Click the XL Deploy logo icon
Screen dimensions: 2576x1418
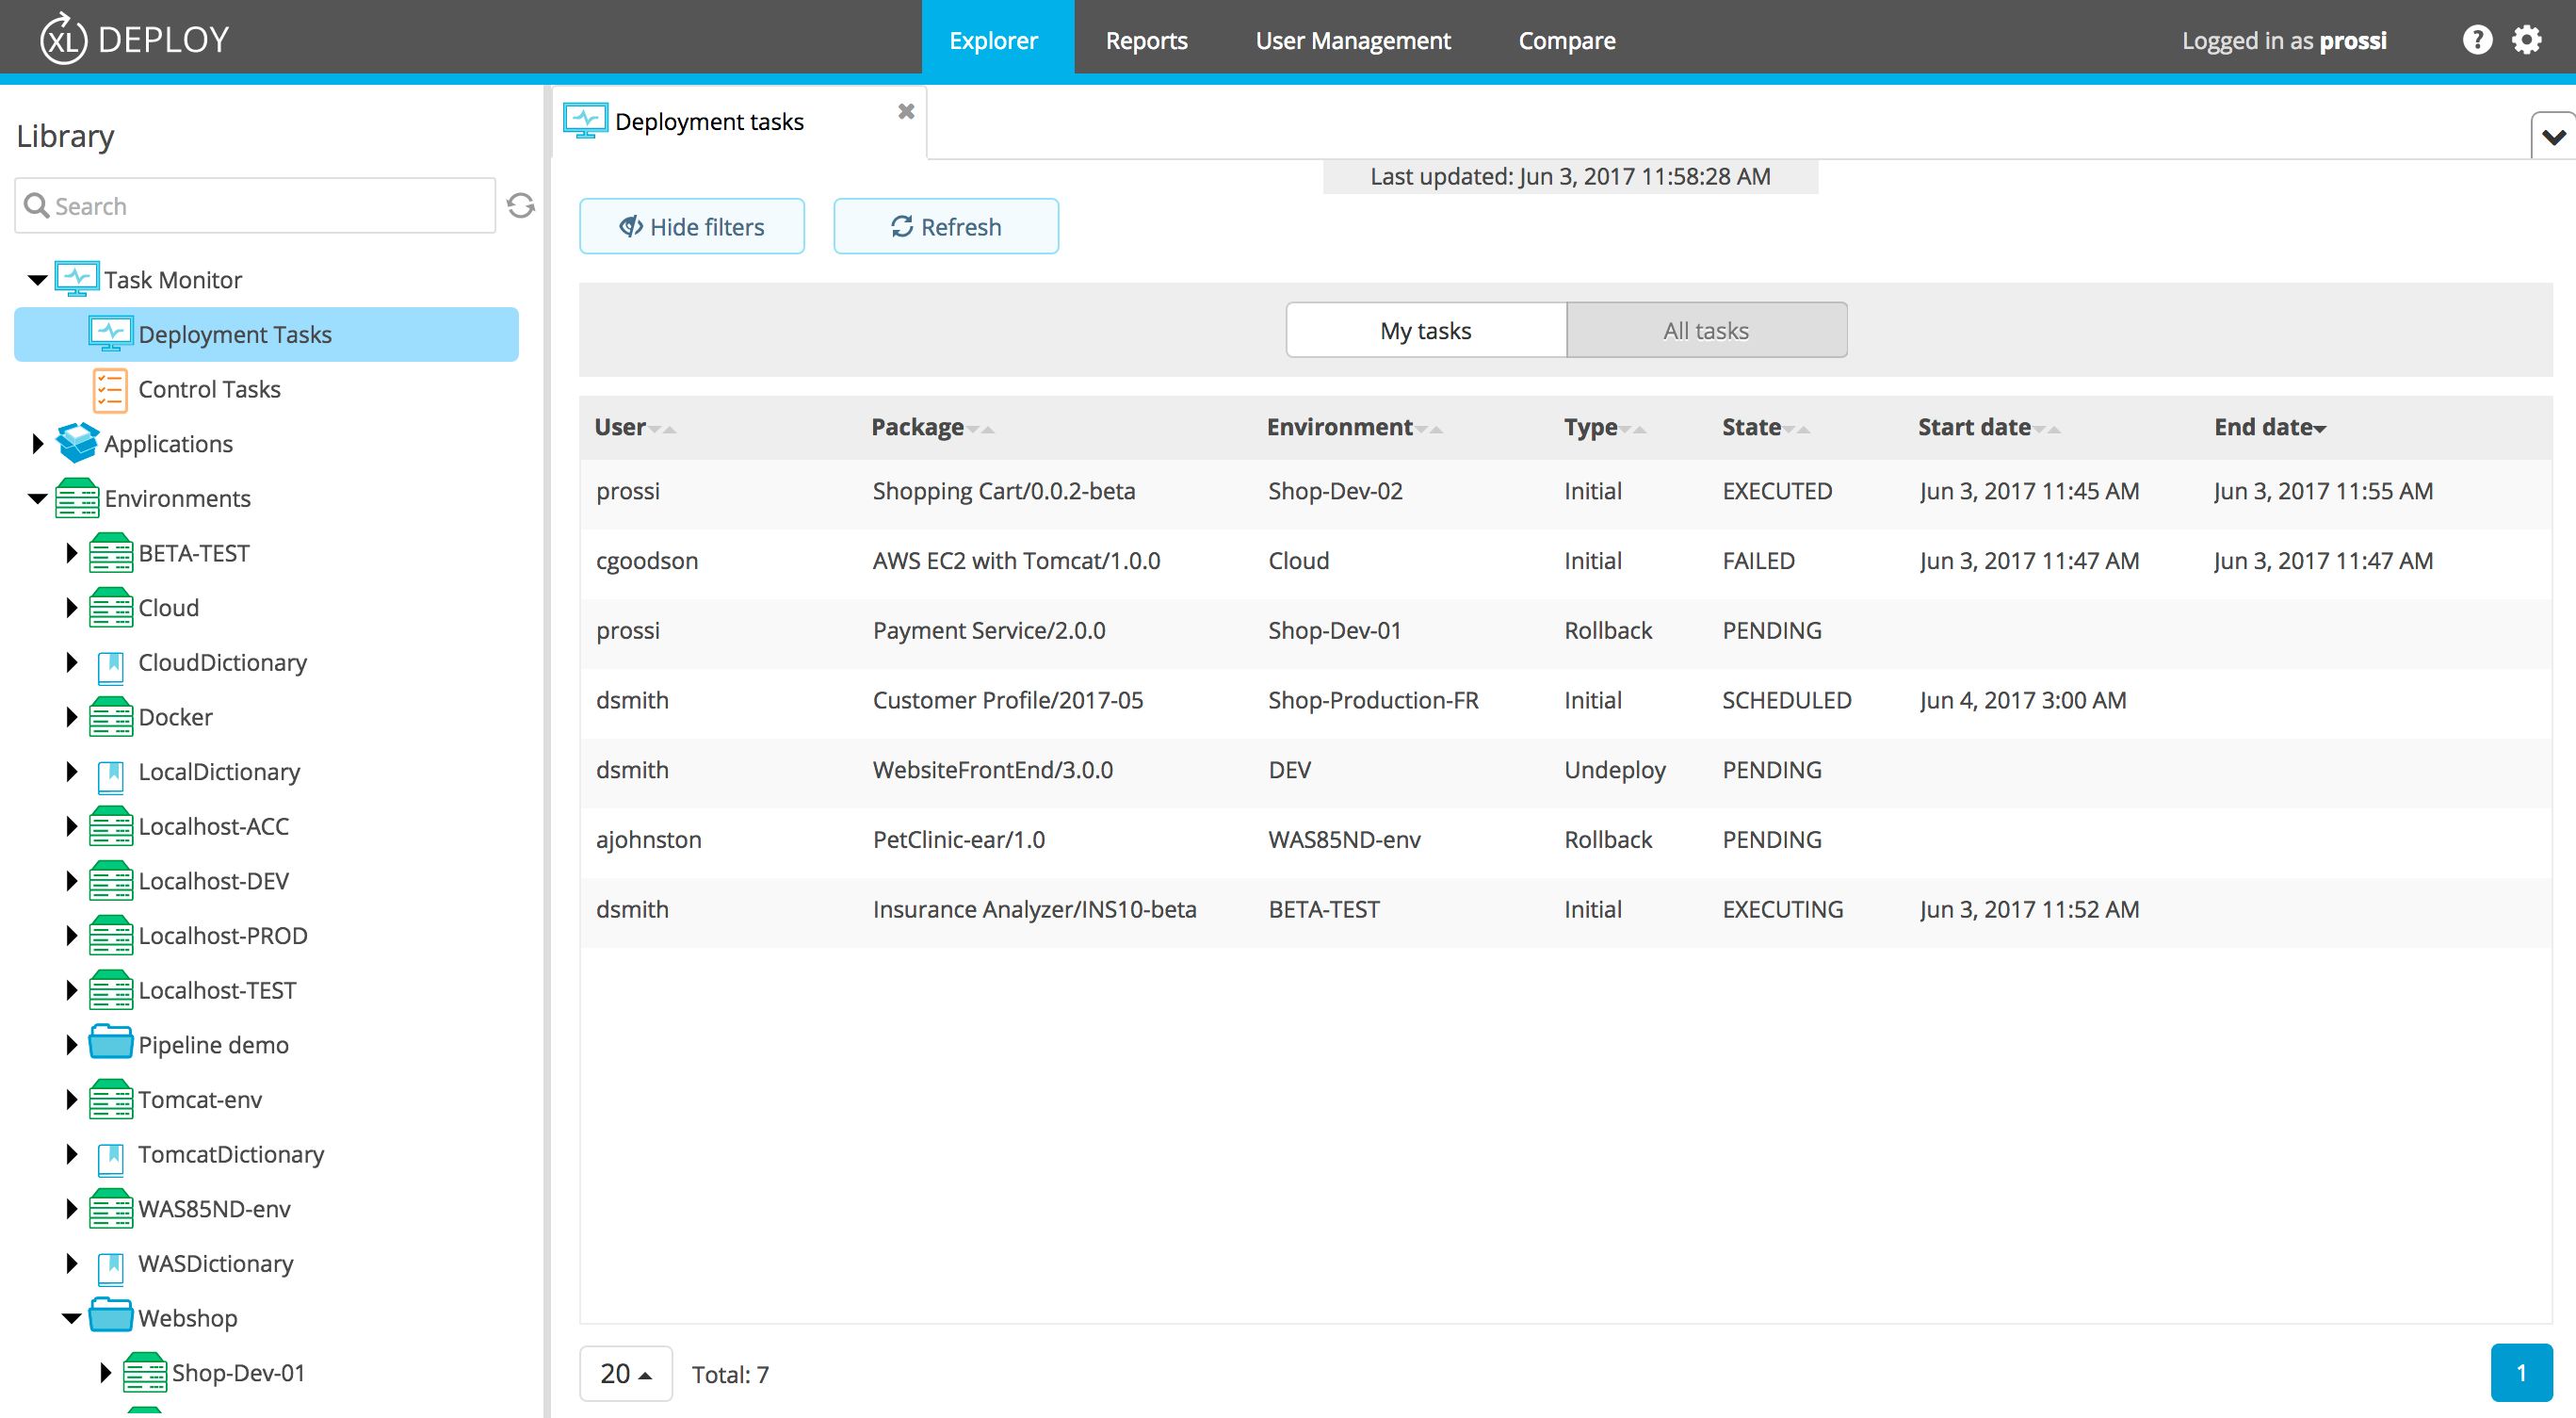(x=62, y=38)
